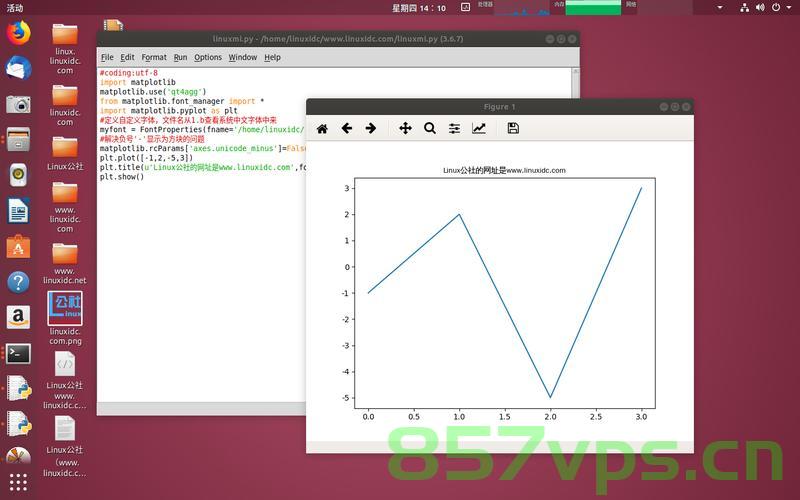Open the Format menu in IDLE

click(x=154, y=57)
